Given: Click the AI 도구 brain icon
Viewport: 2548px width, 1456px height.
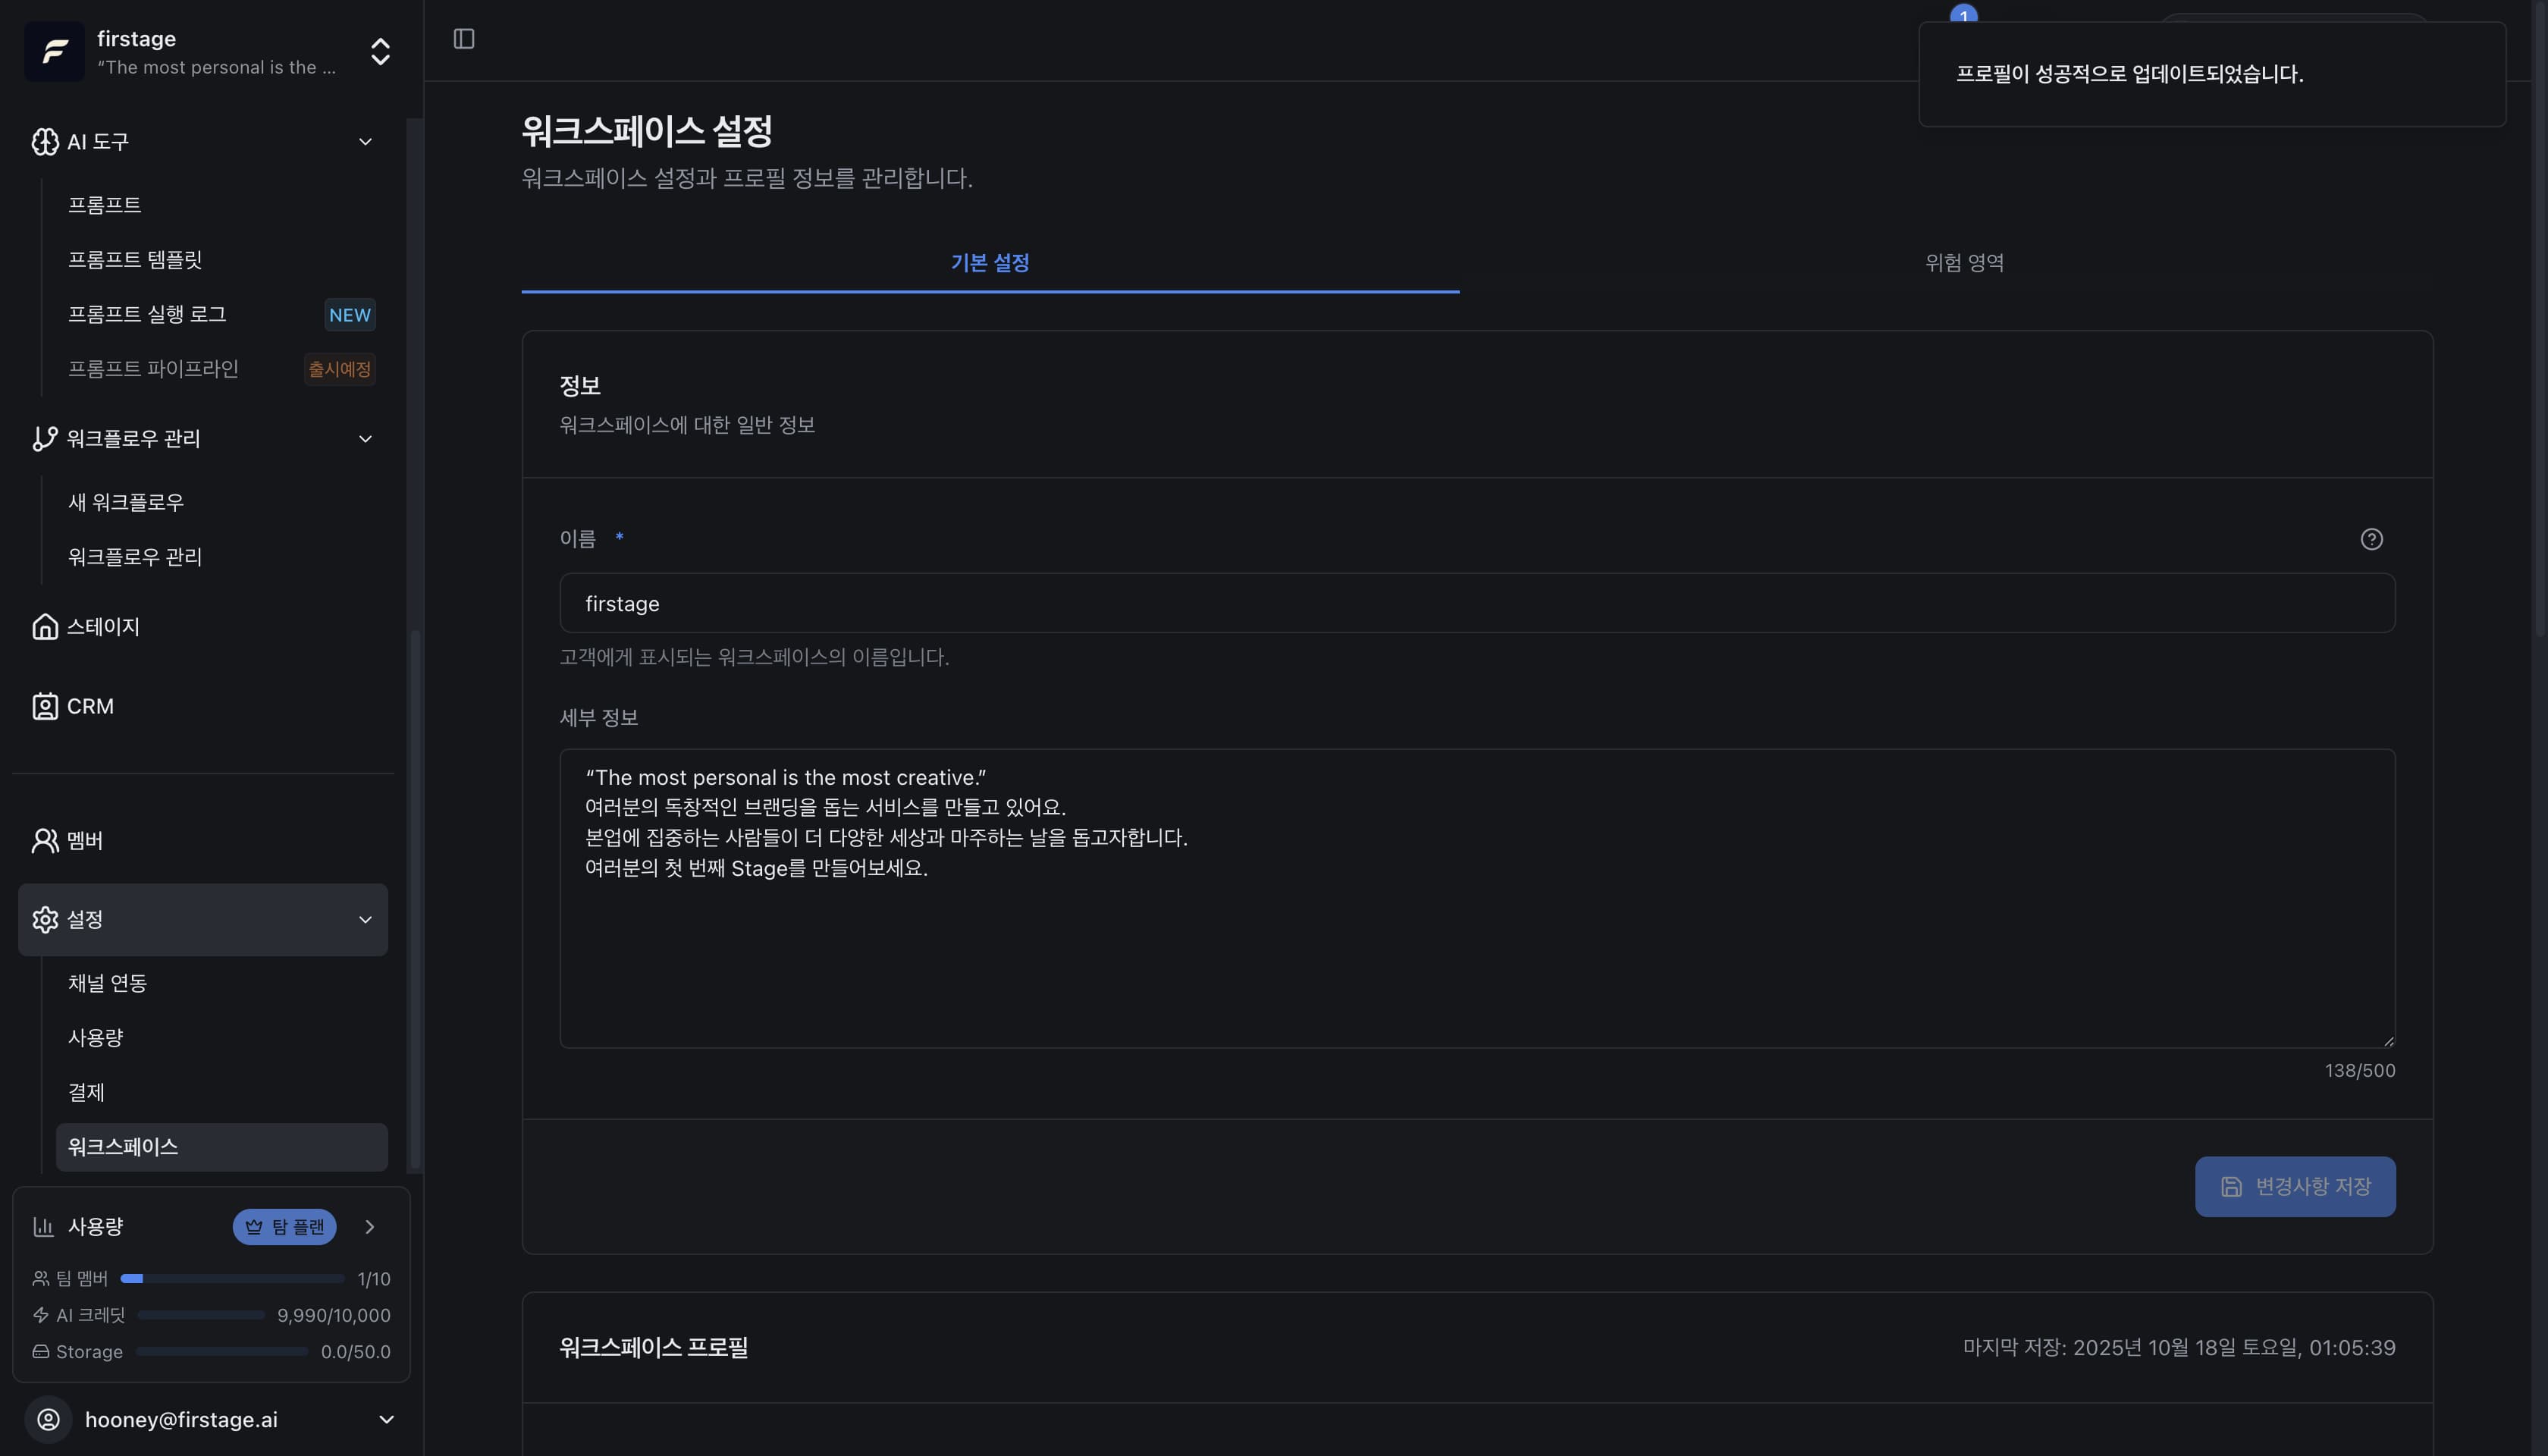Looking at the screenshot, I should coord(44,142).
